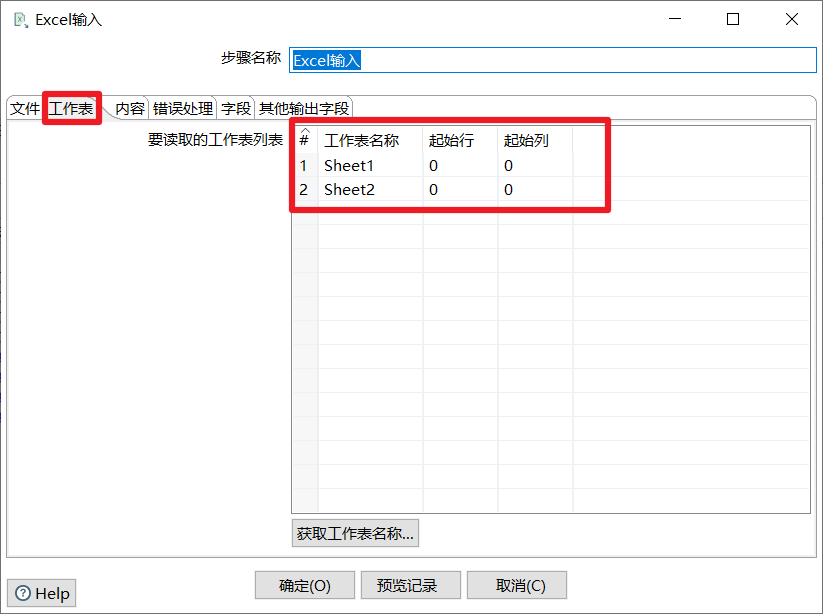Viewport: 823px width, 614px height.
Task: Click the 步骤名称 input field
Action: 553,60
